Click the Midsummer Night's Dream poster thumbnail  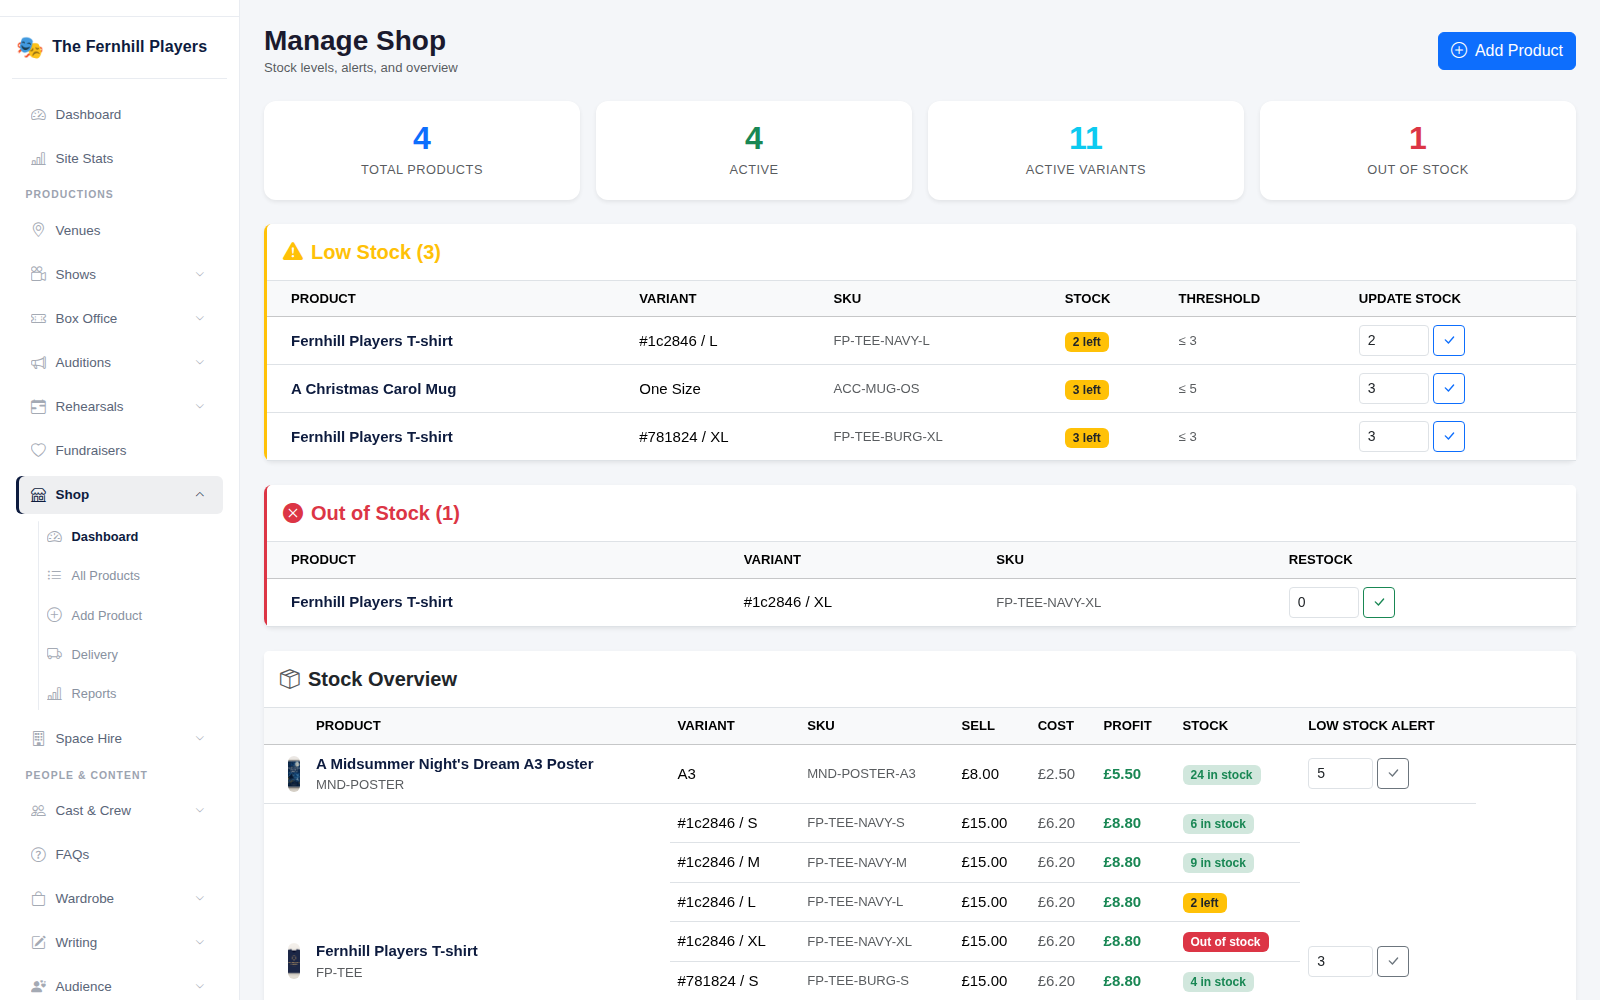(x=294, y=774)
